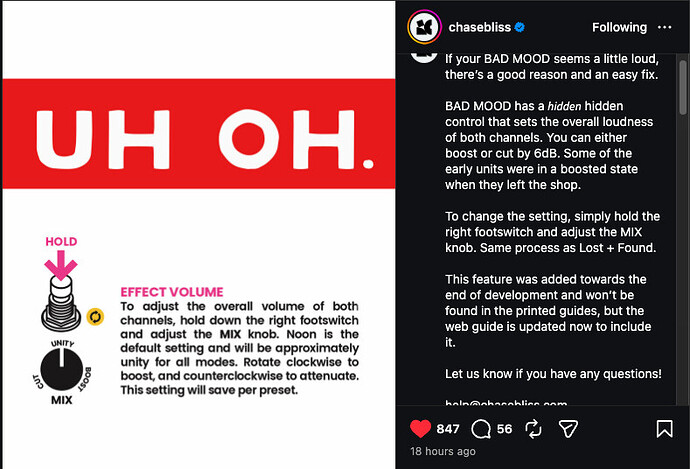Toggle the Following button
Screen dimensions: 690x469
[x=619, y=27]
